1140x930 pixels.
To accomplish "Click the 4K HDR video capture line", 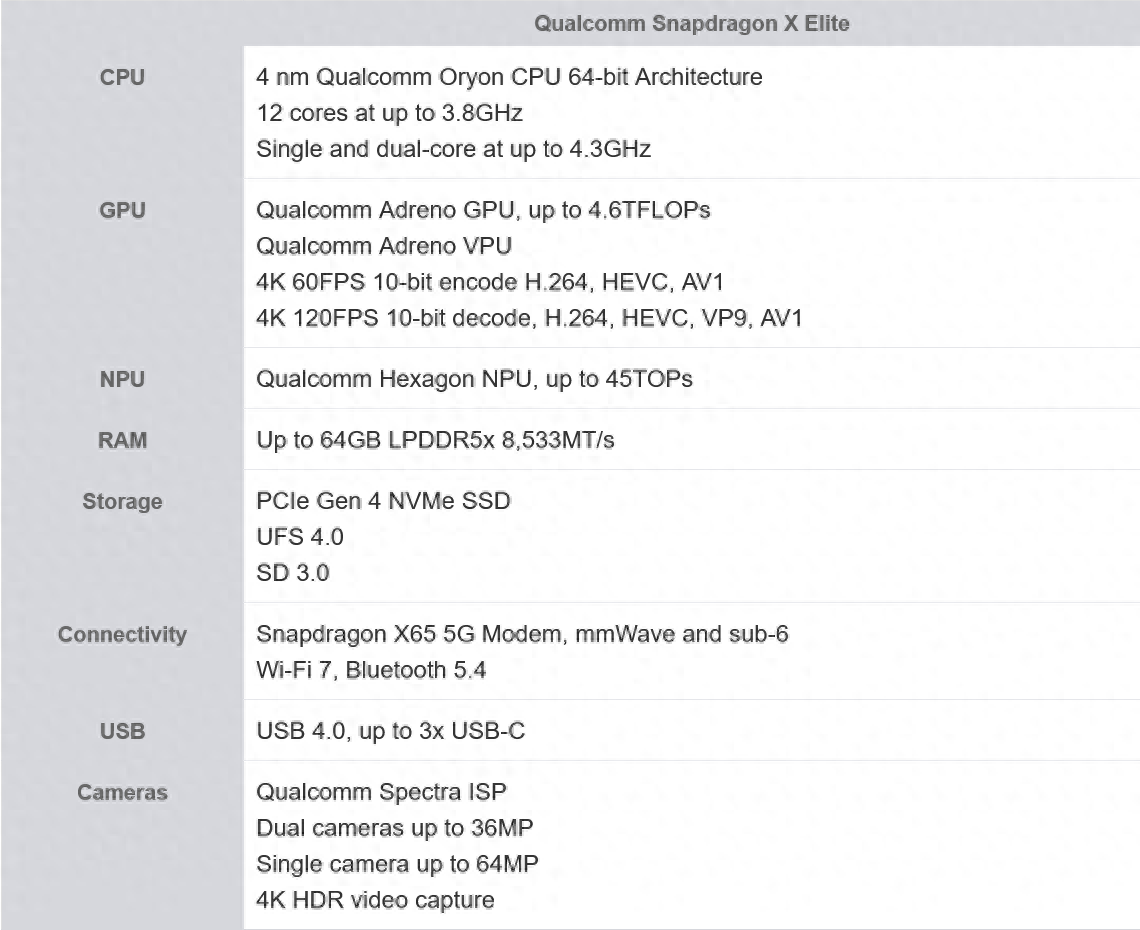I will (375, 900).
